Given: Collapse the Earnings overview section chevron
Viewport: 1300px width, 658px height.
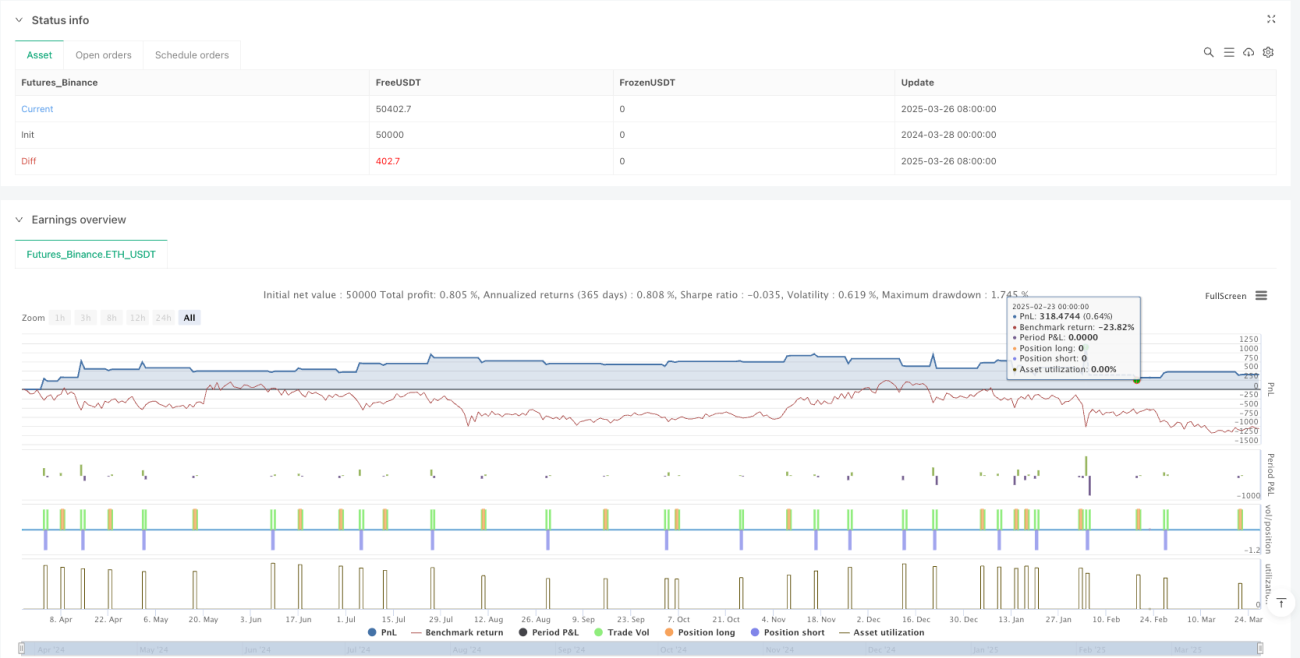Looking at the screenshot, I should [x=19, y=219].
